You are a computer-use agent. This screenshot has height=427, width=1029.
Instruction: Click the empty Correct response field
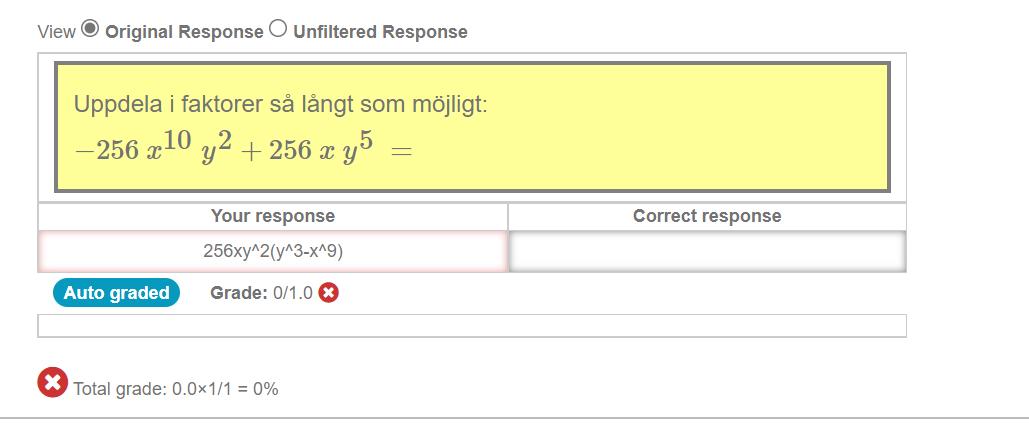click(707, 252)
